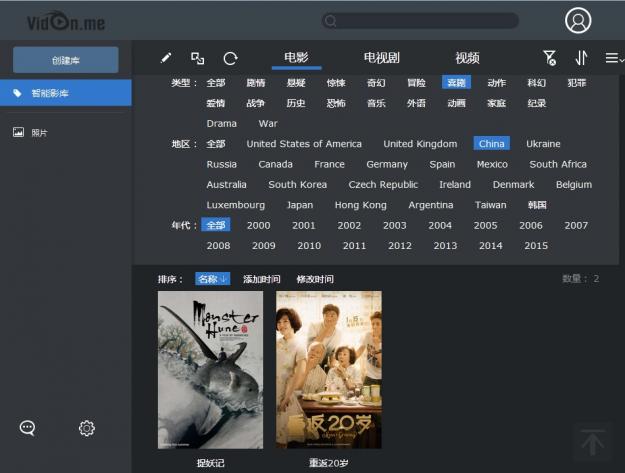Switch to the 视频 tab

(x=468, y=58)
